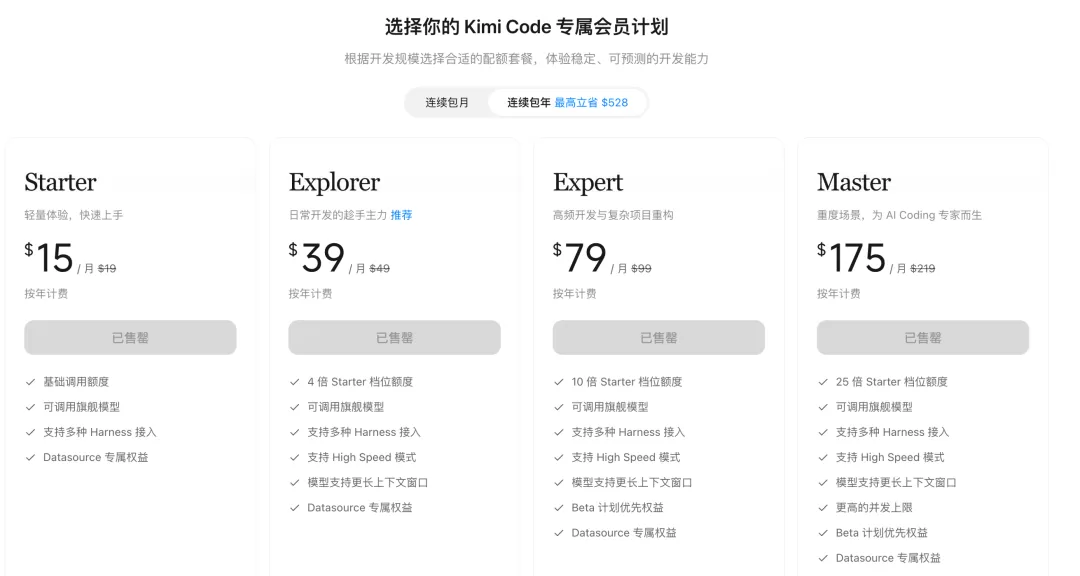Switch to 连续包月 billing tab
Viewport: 1080px width, 576px height.
[447, 103]
